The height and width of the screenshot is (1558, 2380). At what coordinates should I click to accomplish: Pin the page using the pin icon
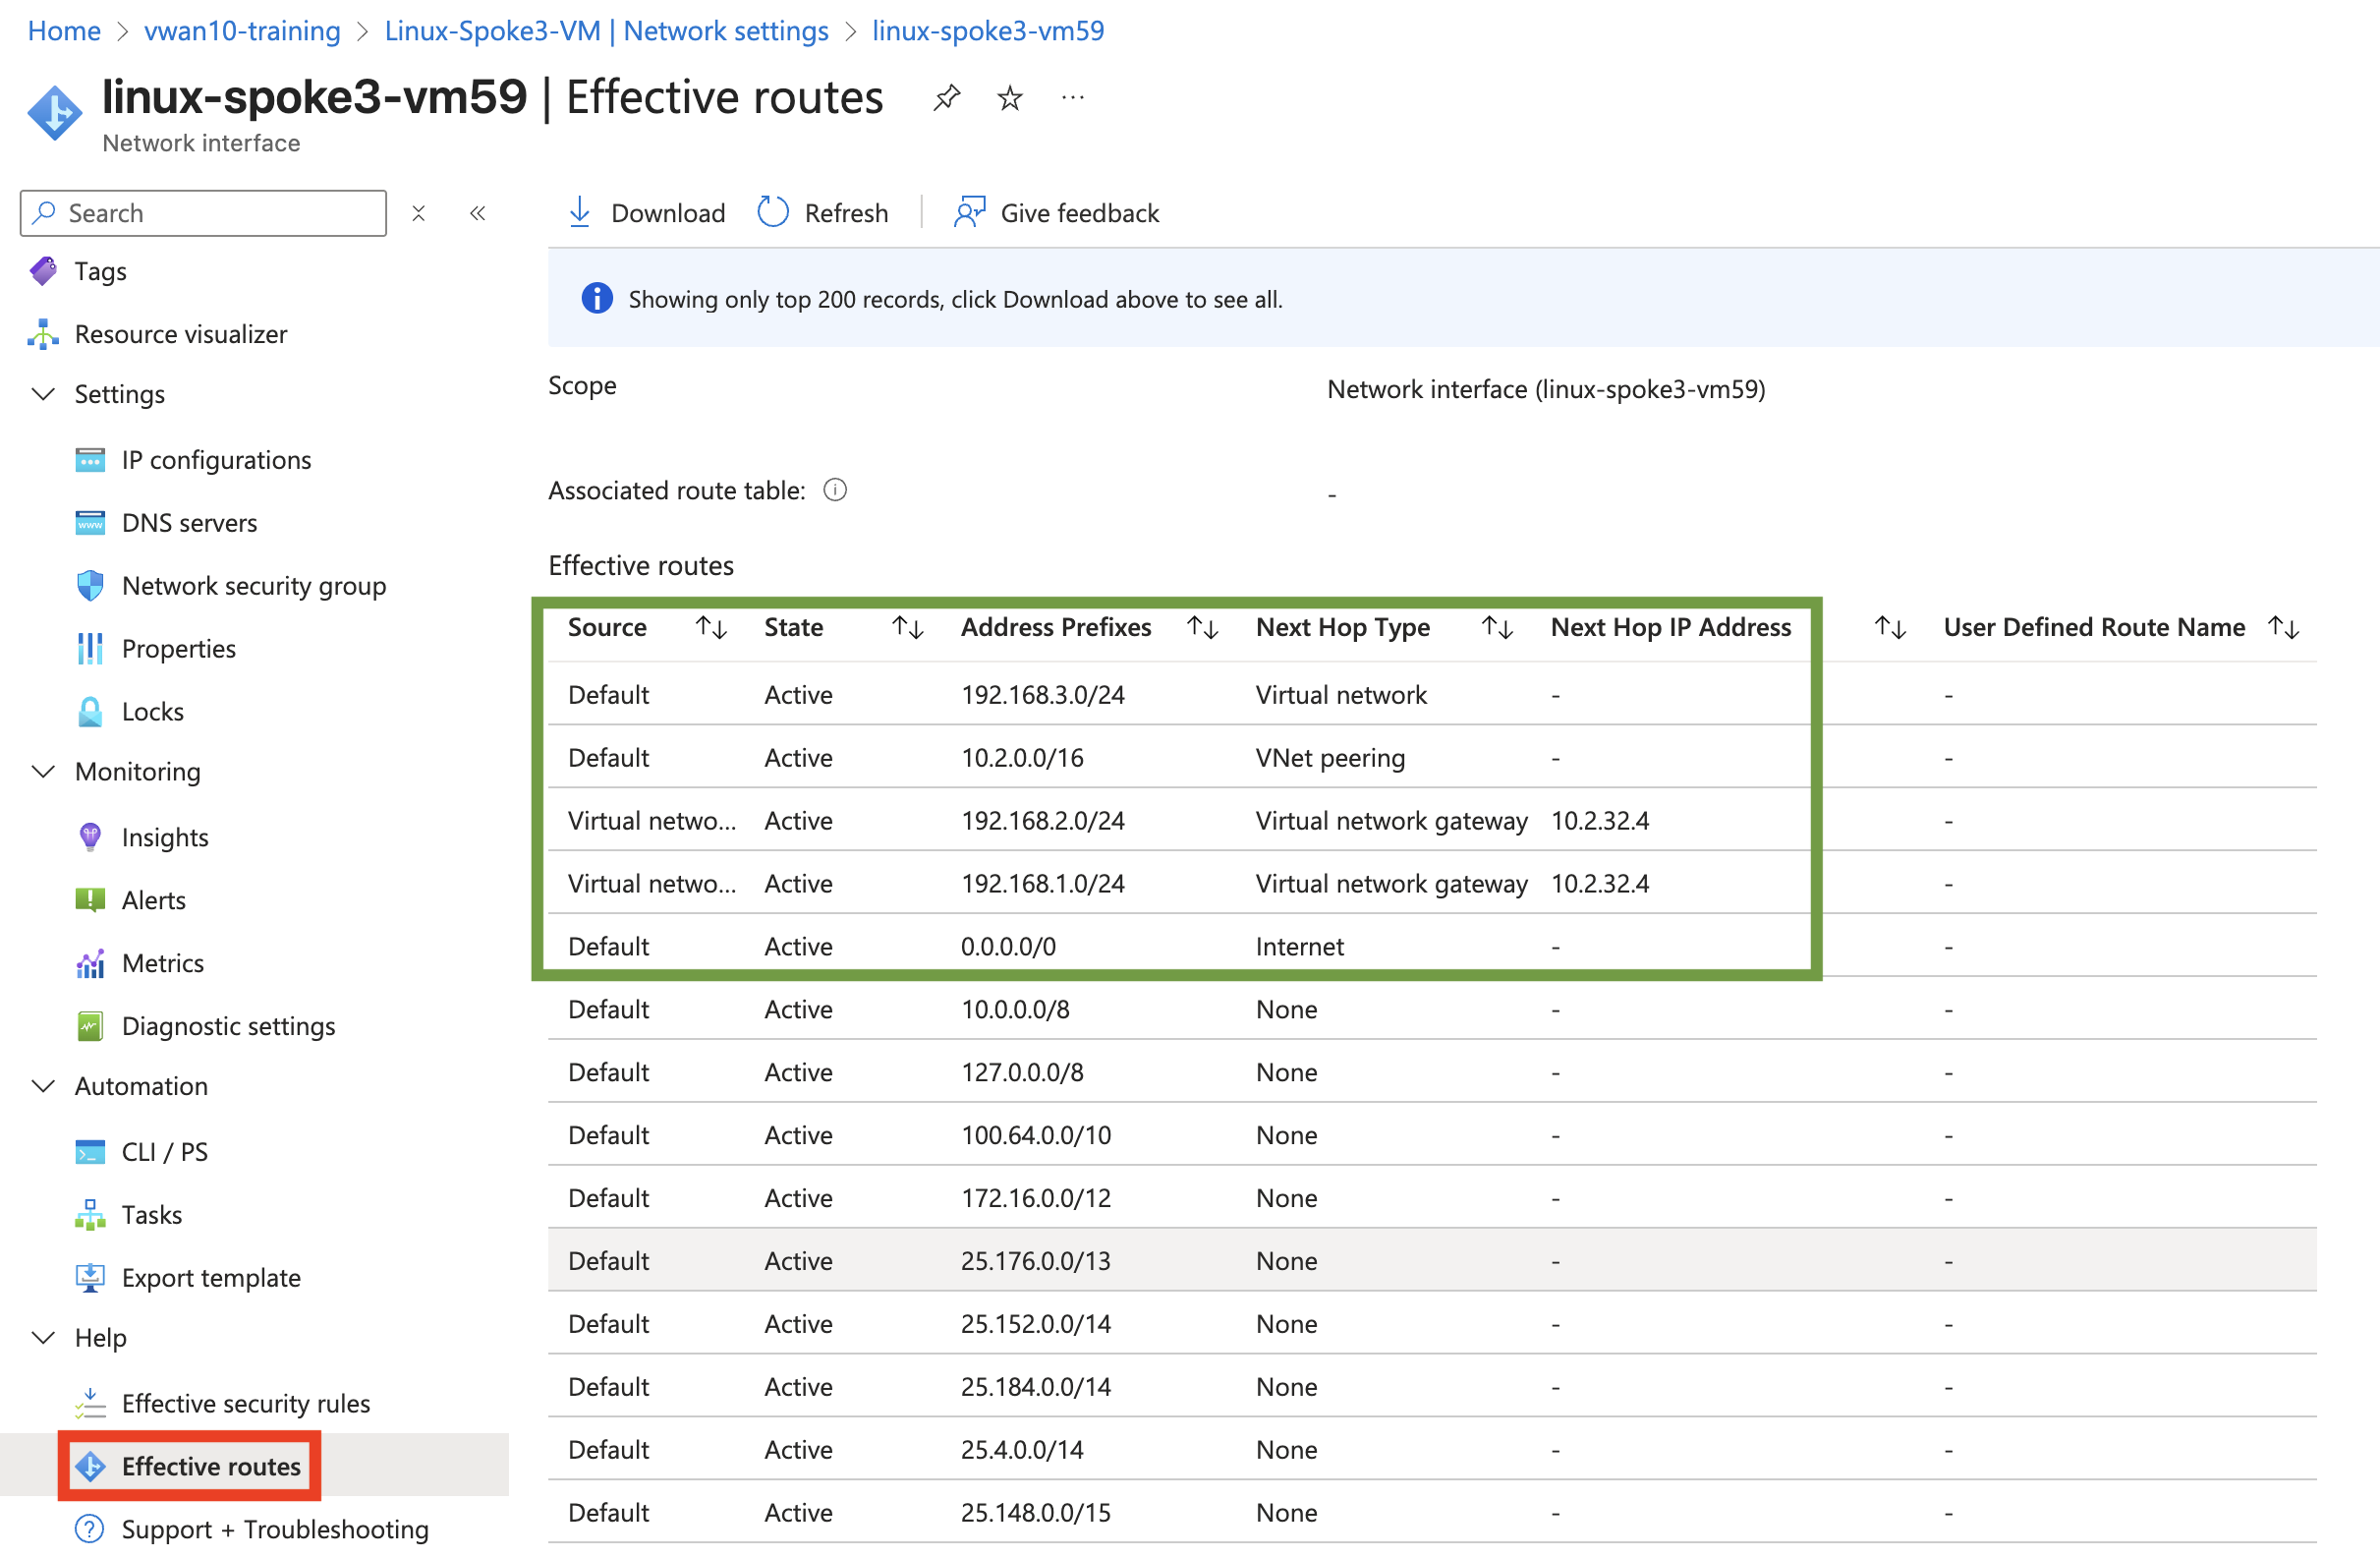pyautogui.click(x=945, y=98)
